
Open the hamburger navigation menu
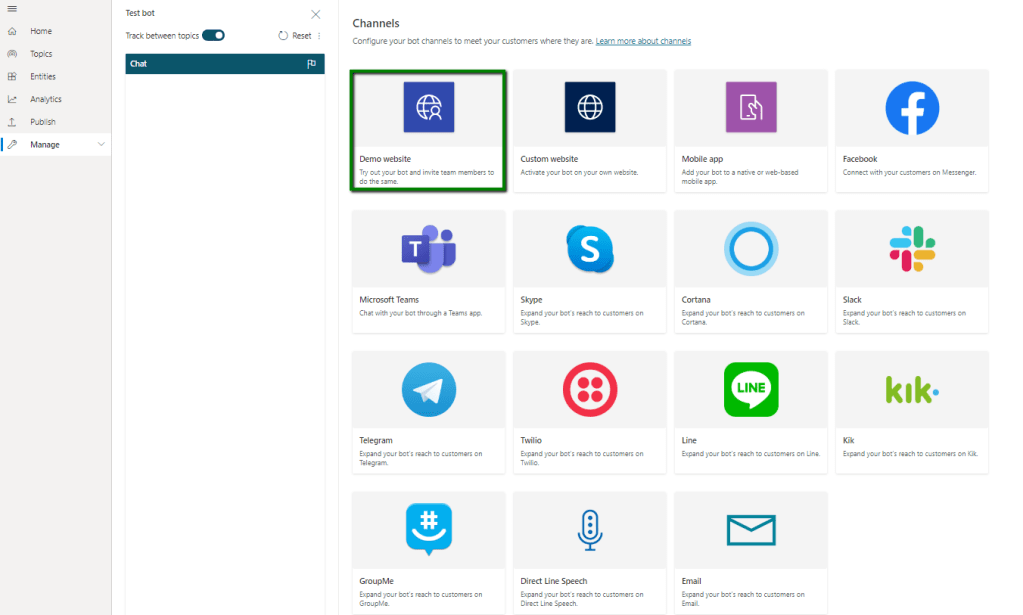point(12,9)
